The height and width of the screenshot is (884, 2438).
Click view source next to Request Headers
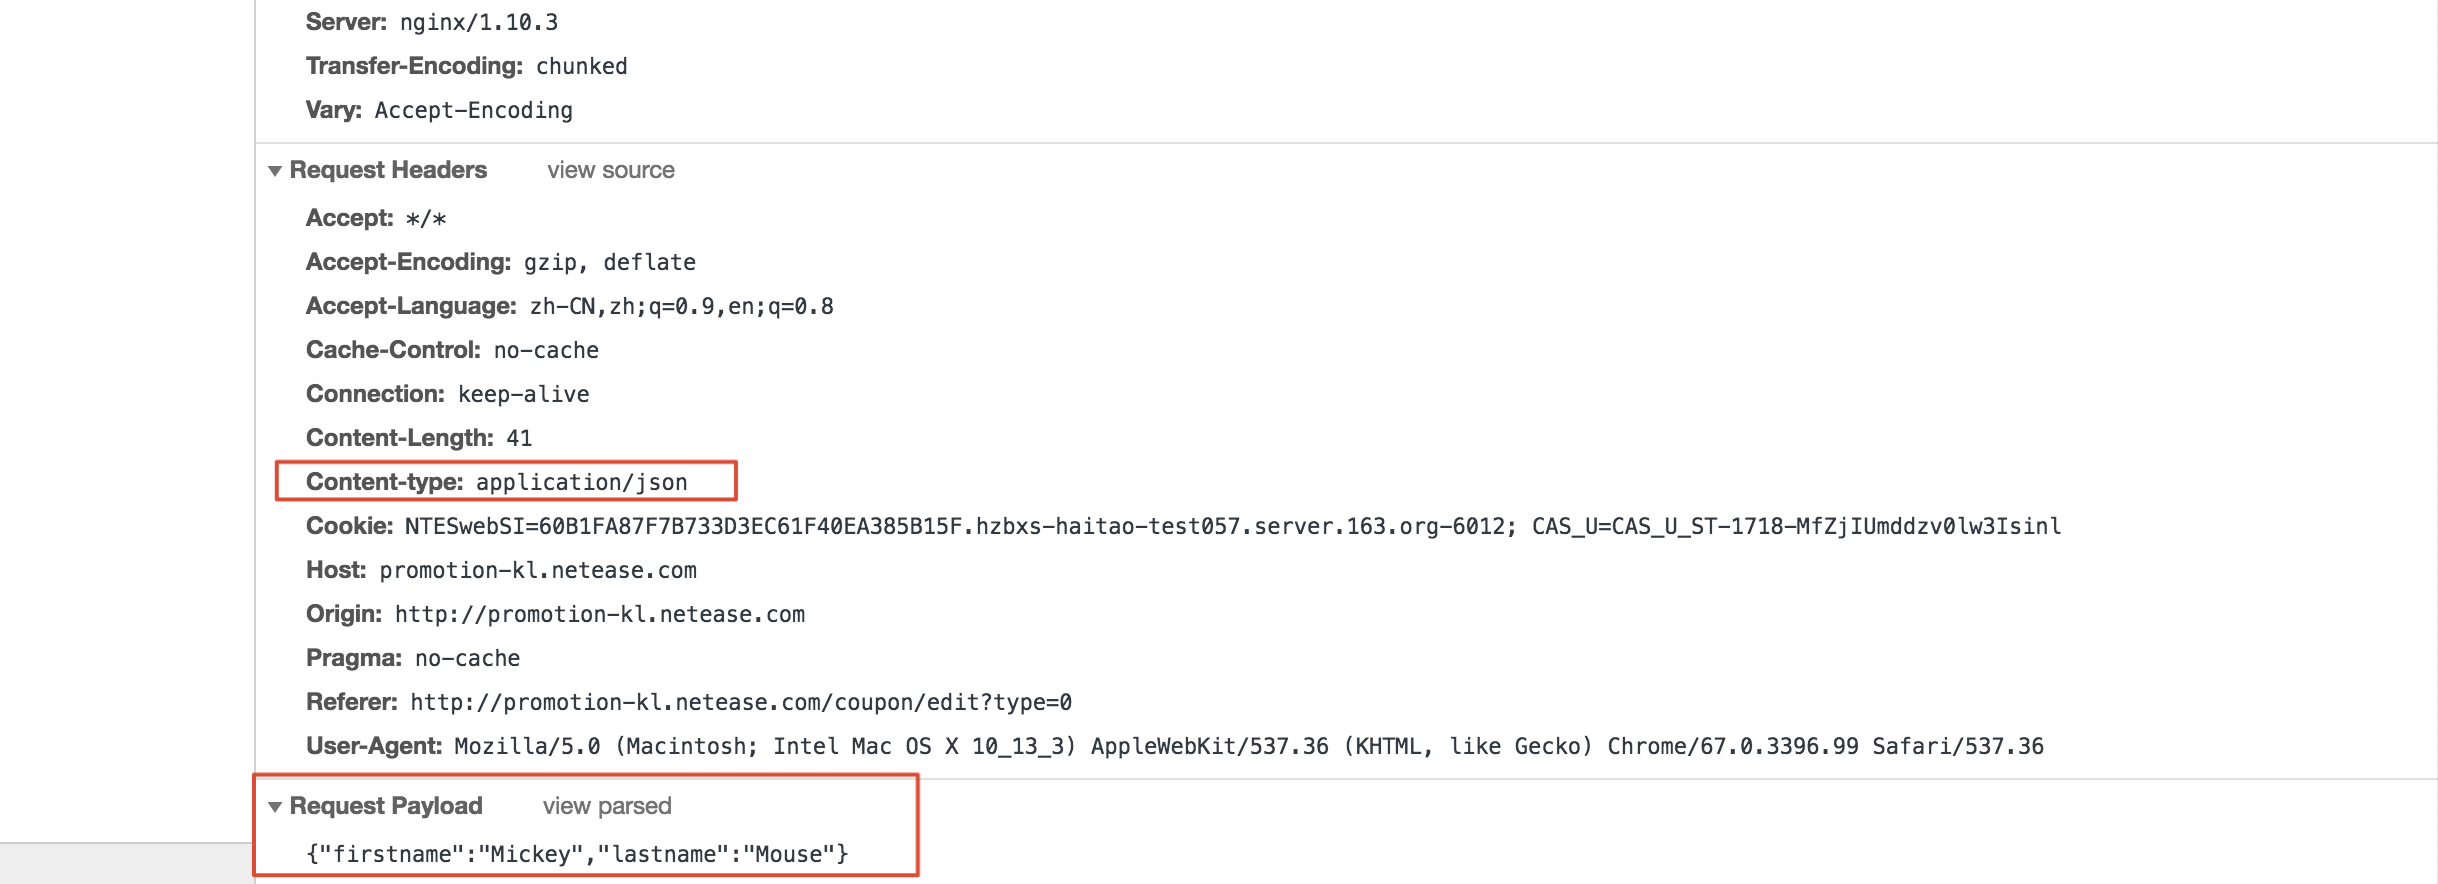610,170
